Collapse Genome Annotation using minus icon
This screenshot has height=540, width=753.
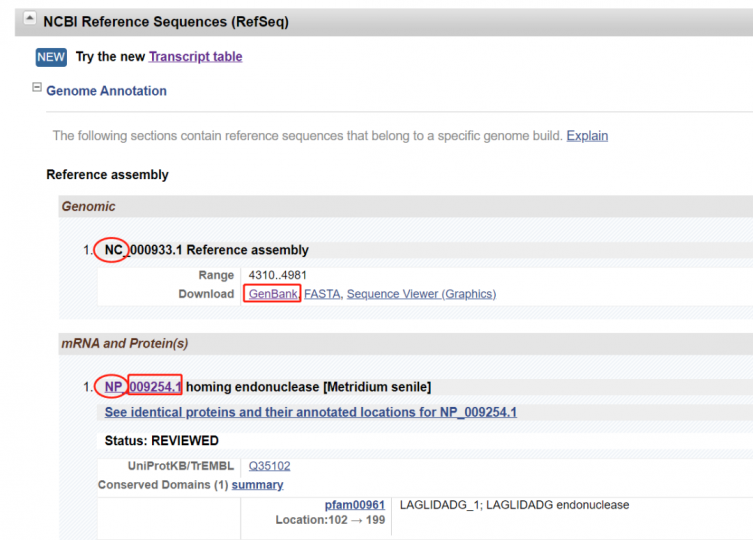[37, 89]
